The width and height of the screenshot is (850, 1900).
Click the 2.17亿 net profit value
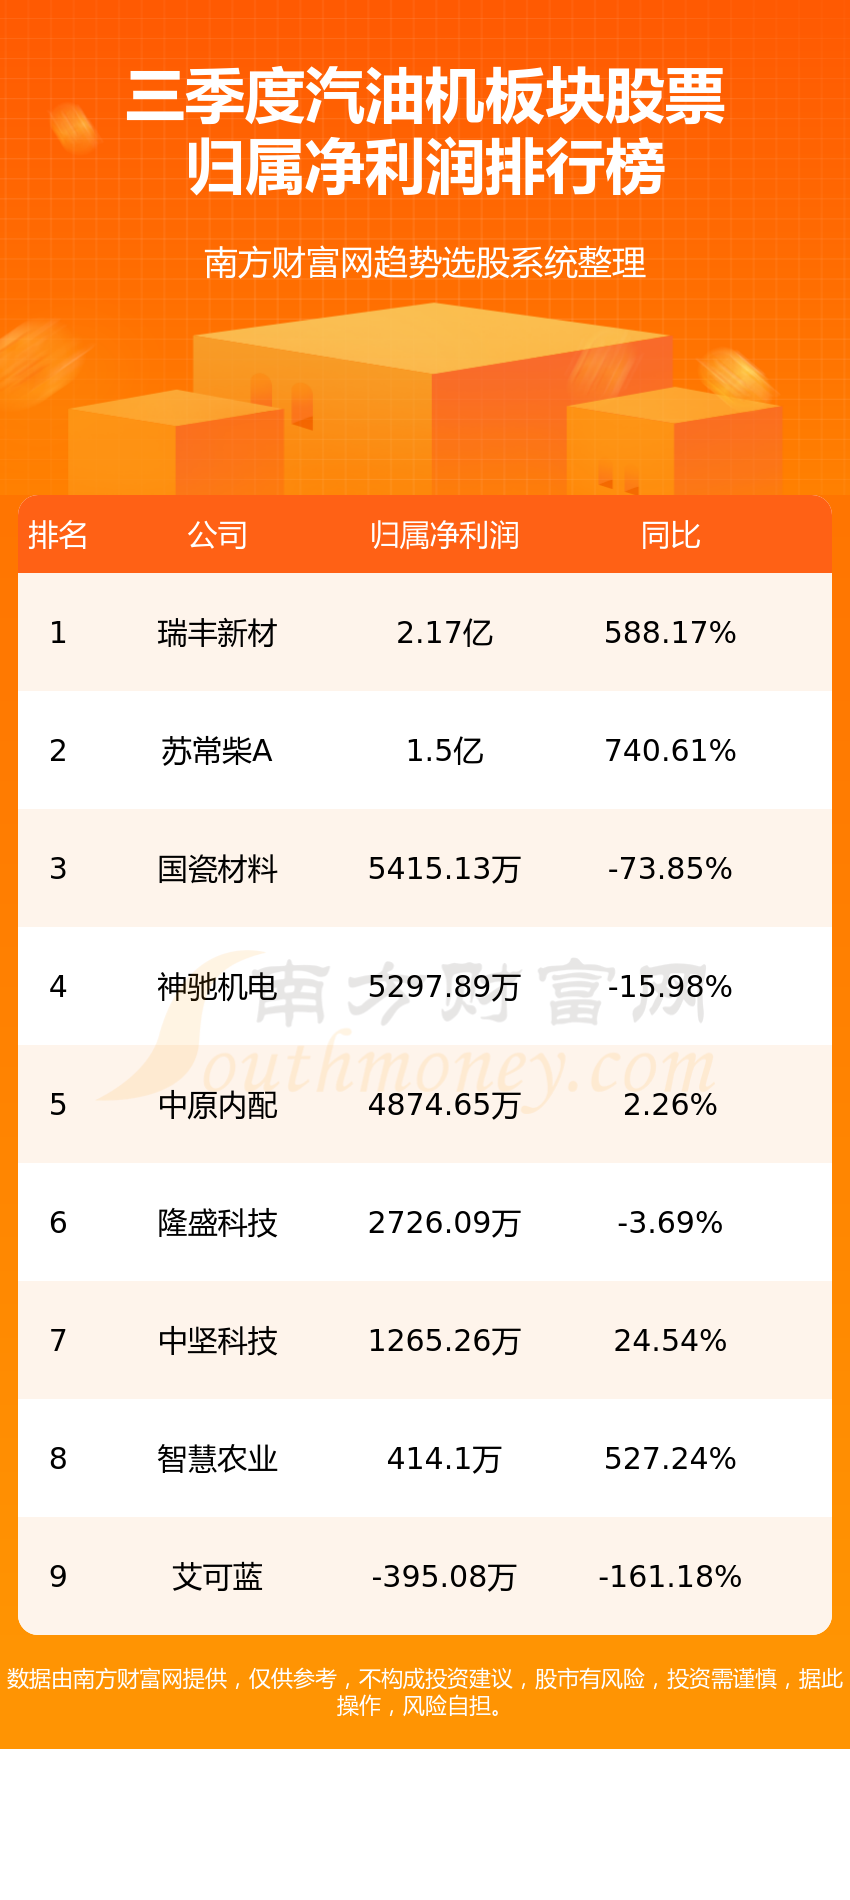(x=444, y=633)
